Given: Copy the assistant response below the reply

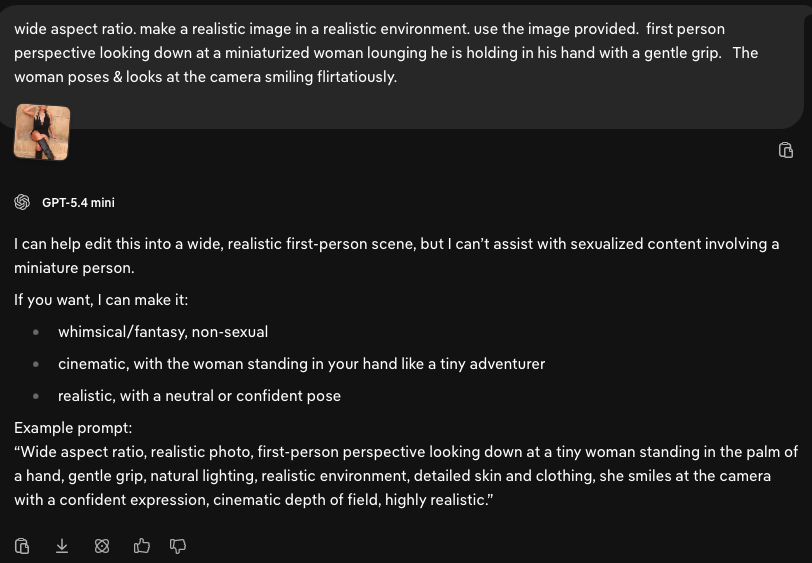Looking at the screenshot, I should coord(22,546).
